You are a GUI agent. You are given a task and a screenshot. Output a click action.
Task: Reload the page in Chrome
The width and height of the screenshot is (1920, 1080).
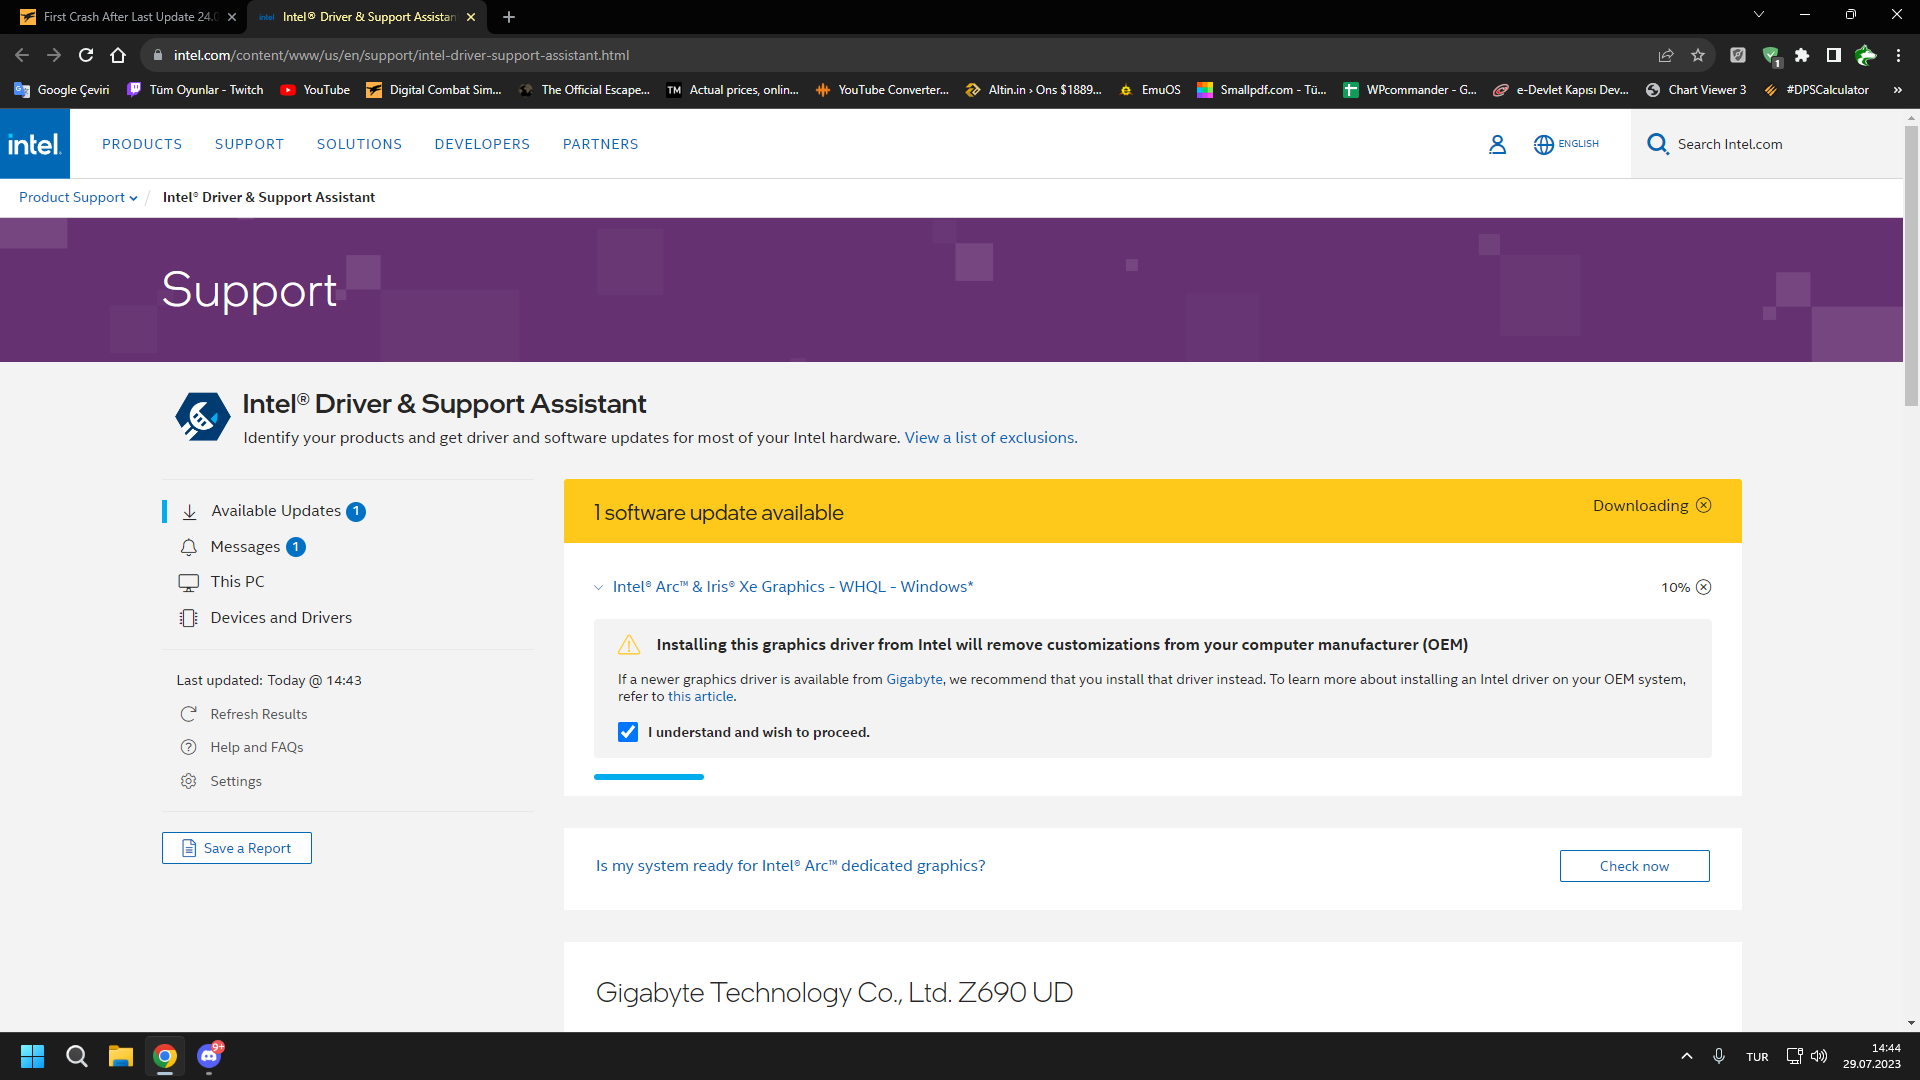[86, 55]
